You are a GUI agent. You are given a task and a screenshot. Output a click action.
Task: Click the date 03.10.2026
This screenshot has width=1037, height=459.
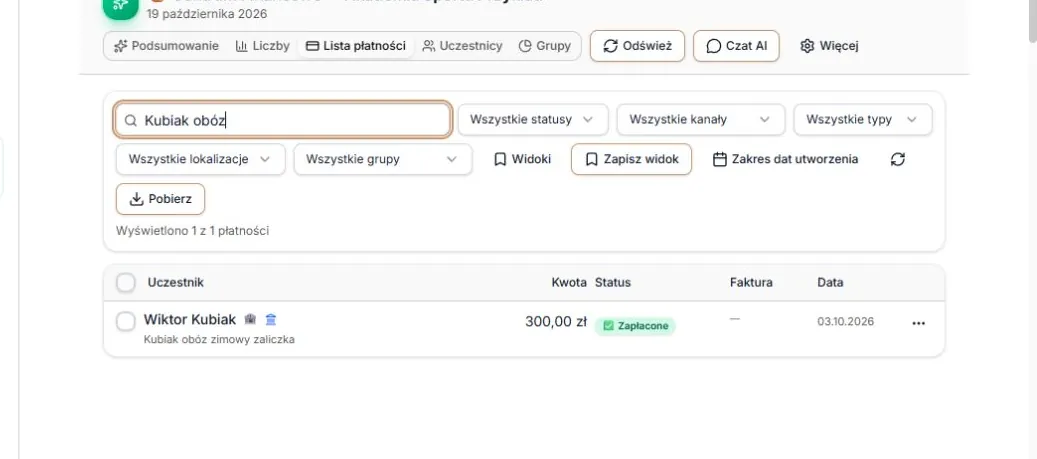846,321
